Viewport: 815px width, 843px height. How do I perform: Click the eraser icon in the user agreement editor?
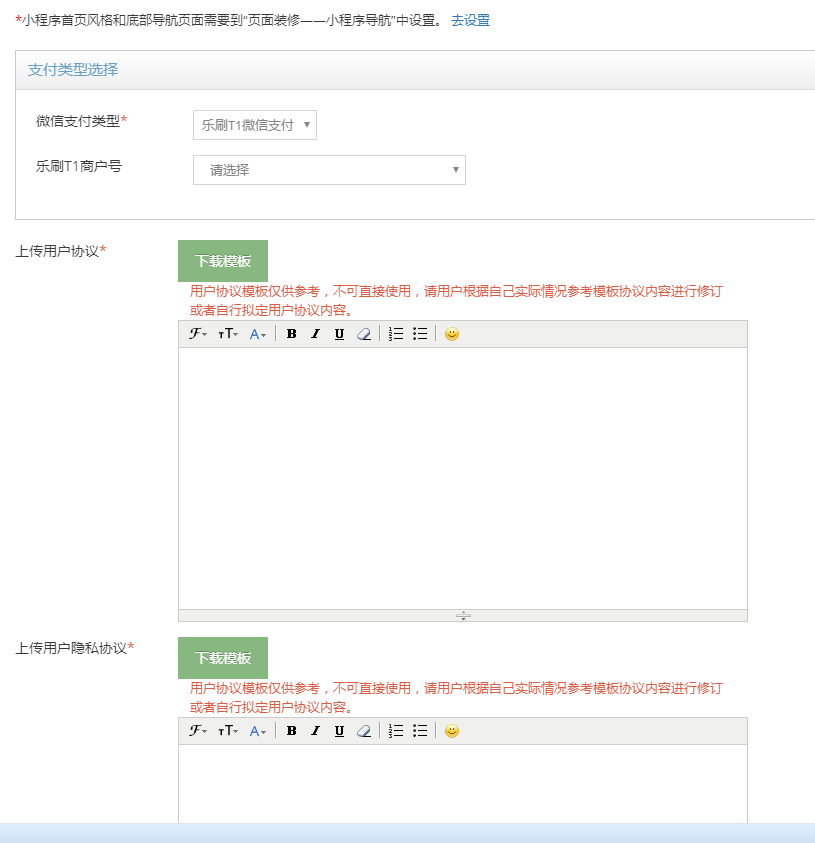tap(364, 334)
